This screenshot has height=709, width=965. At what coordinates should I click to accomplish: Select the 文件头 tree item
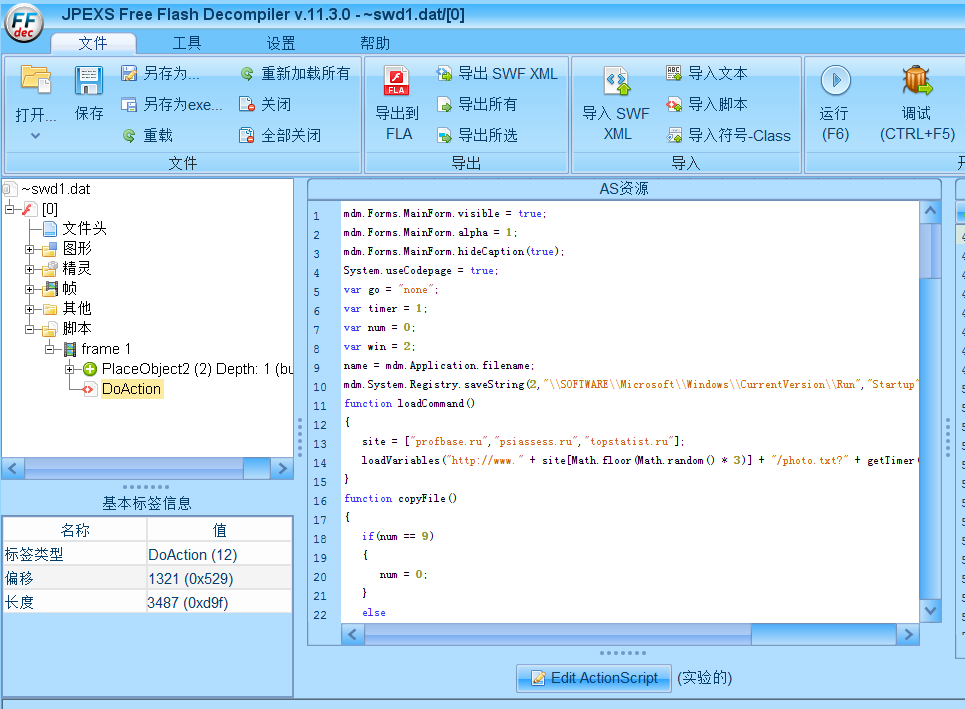click(84, 229)
